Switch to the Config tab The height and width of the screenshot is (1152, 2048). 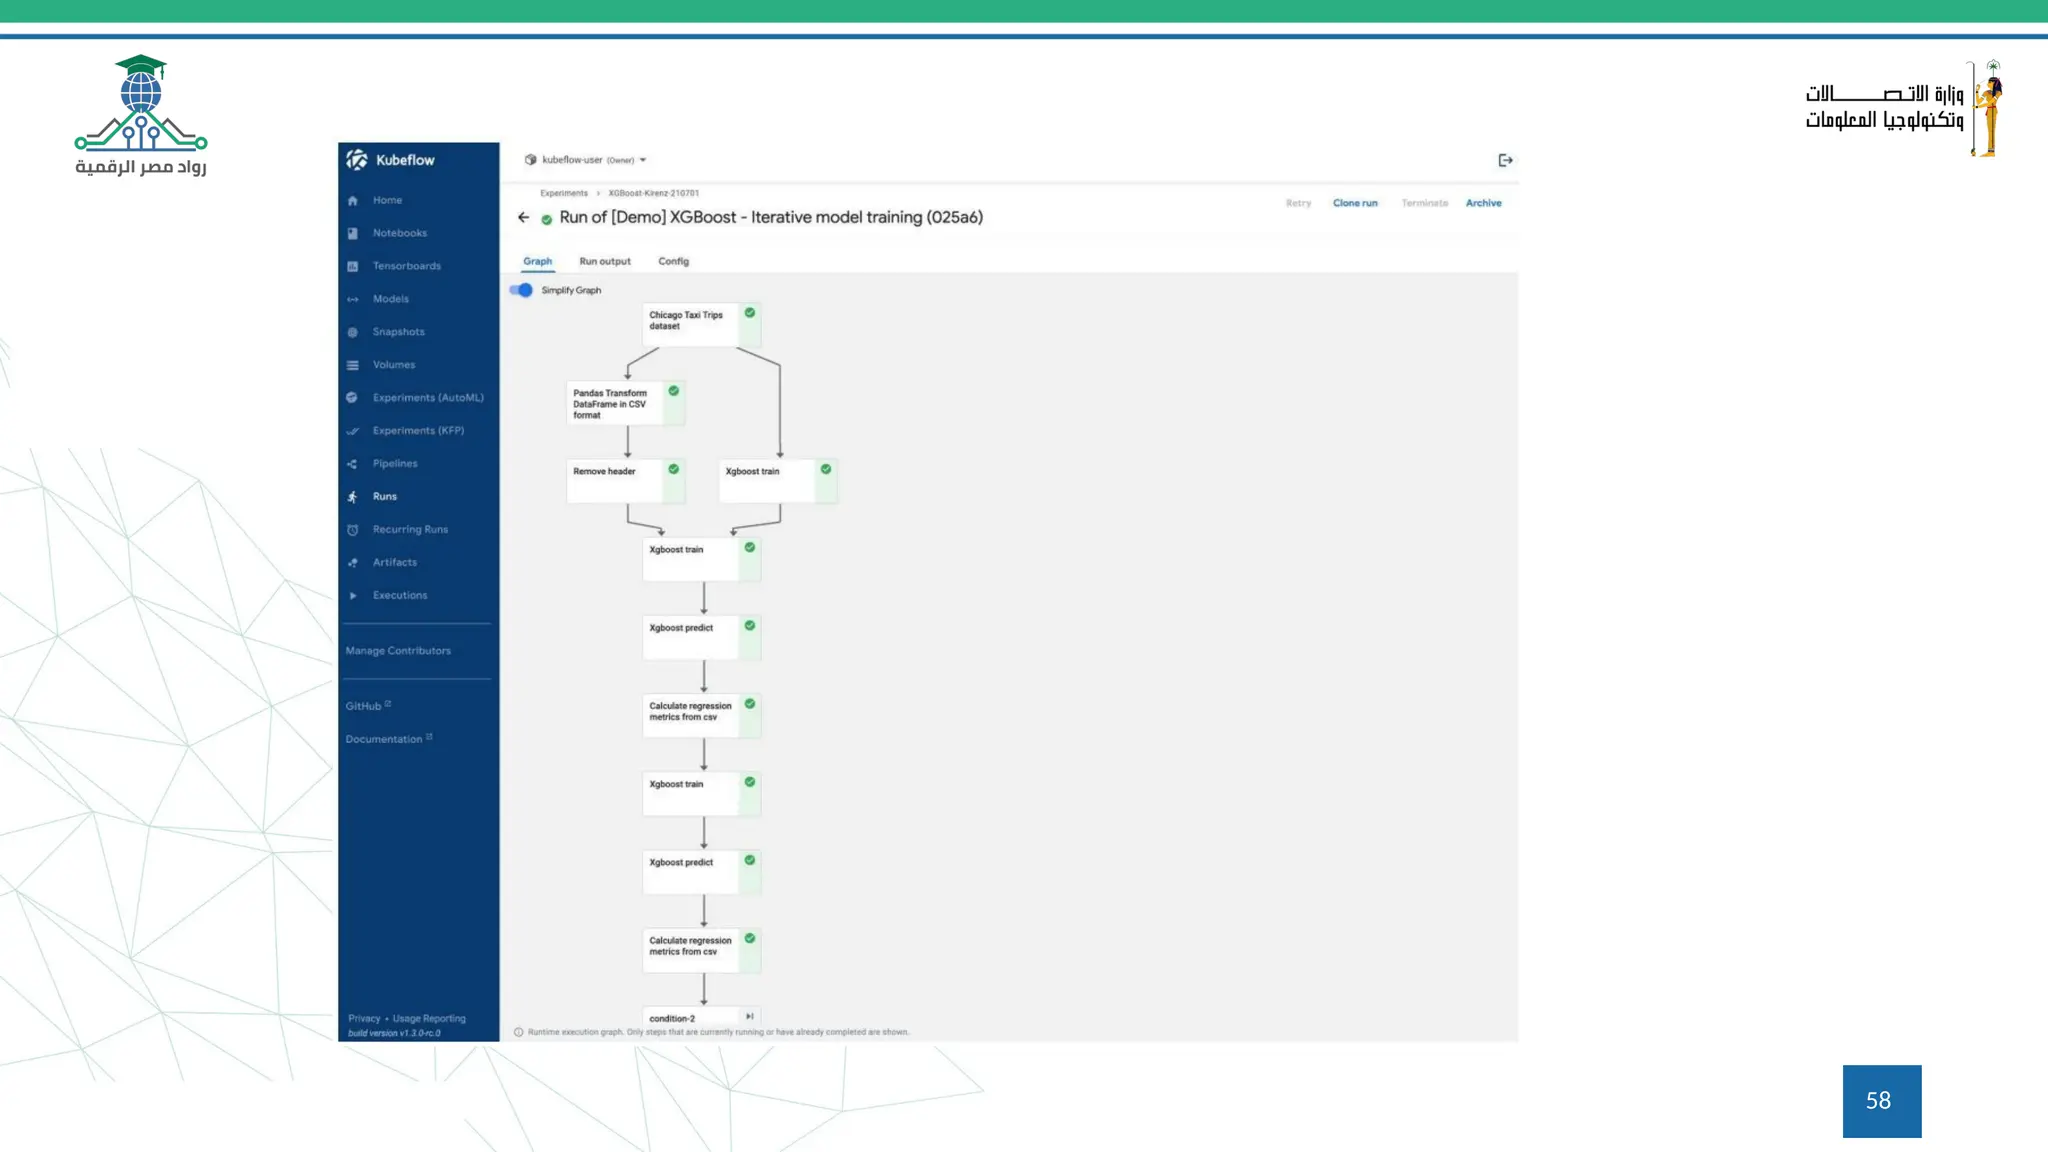[673, 261]
